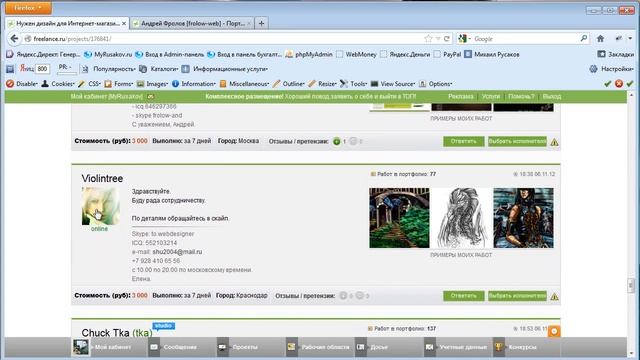The image size is (640, 360).
Task: Switch to the Андрей Фролов portfolio tab
Action: tap(192, 24)
